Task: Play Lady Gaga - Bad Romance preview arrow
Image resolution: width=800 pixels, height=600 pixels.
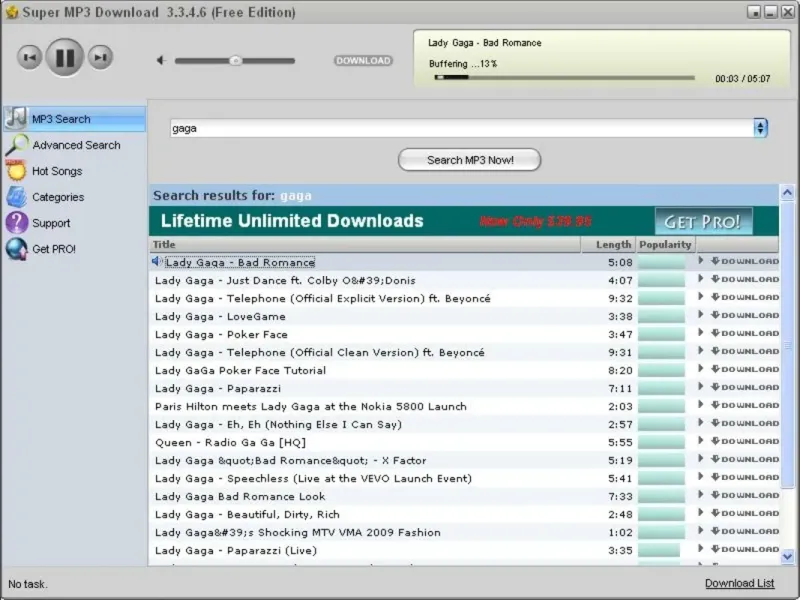Action: pyautogui.click(x=701, y=261)
